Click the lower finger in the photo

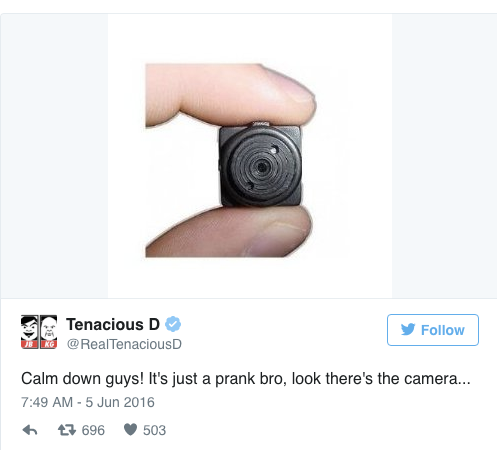click(x=228, y=232)
